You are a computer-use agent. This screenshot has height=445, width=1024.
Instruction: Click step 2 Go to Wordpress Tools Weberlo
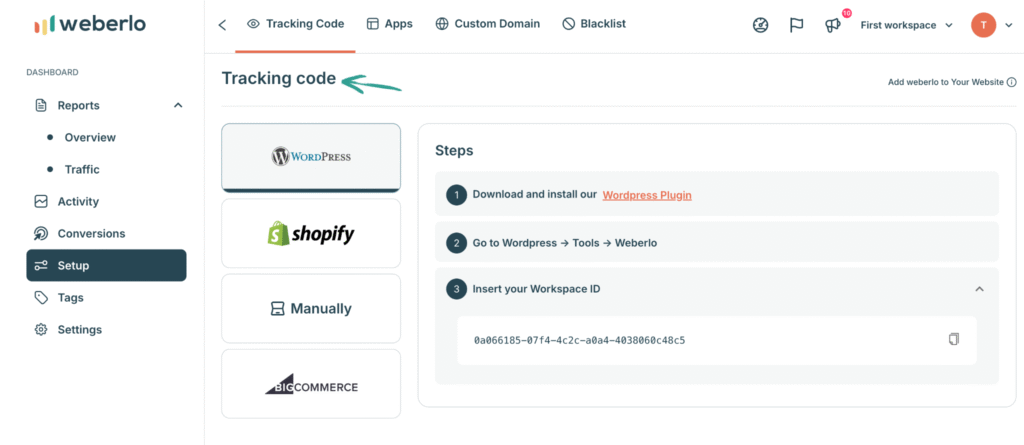[716, 242]
